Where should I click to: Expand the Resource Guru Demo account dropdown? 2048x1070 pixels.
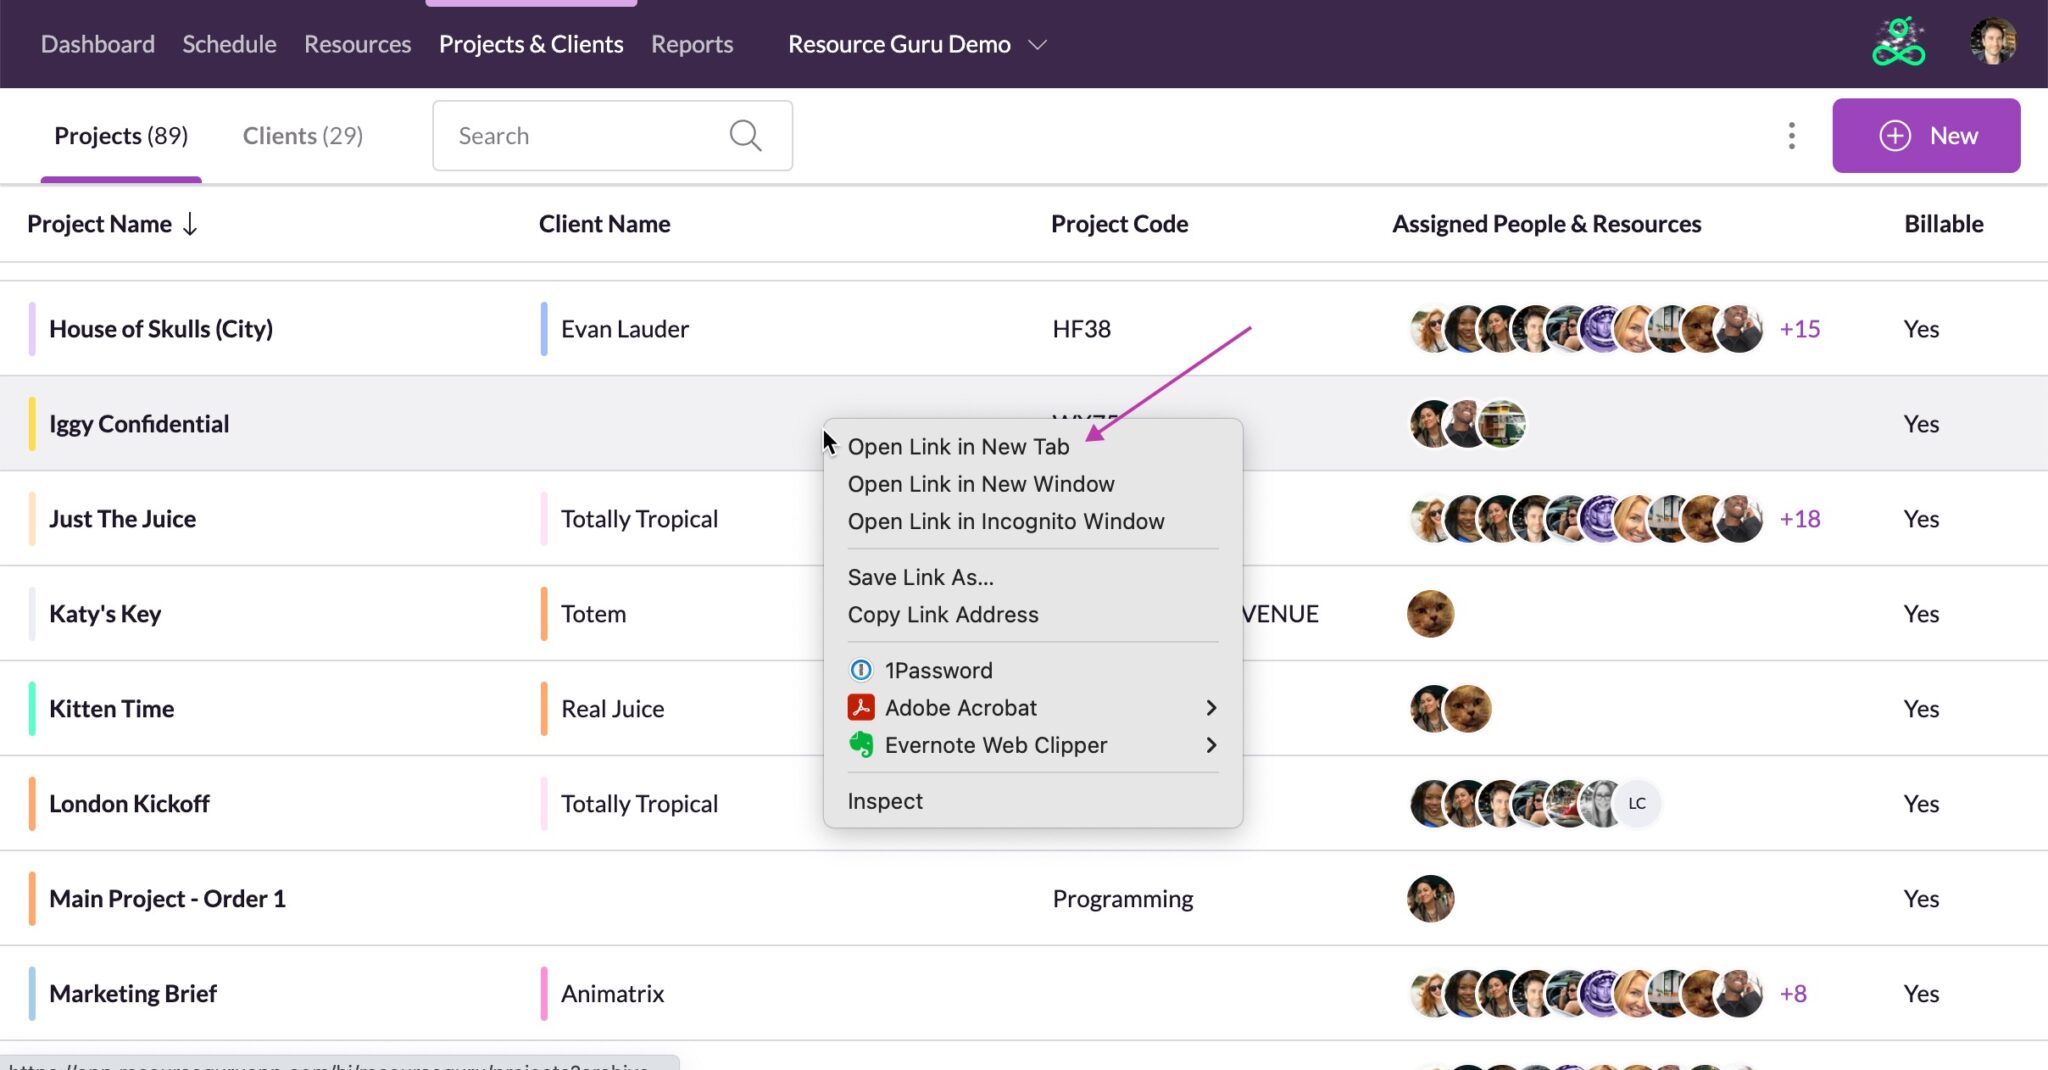click(1037, 45)
